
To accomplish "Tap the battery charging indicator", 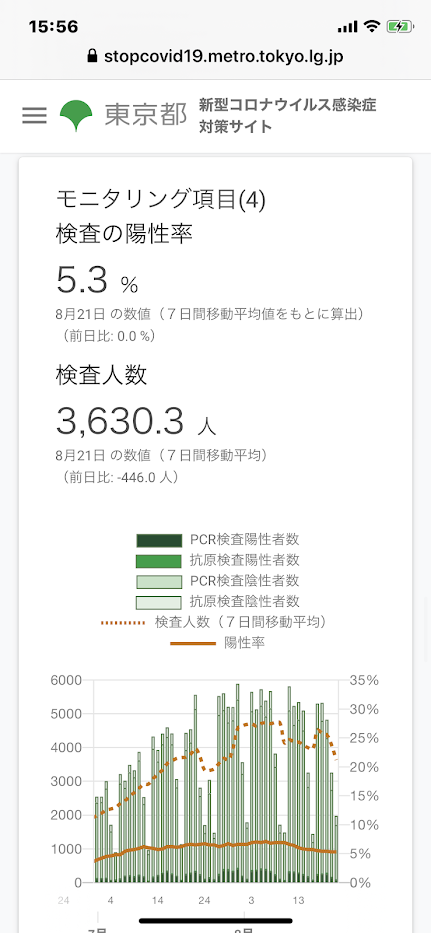I will (398, 26).
